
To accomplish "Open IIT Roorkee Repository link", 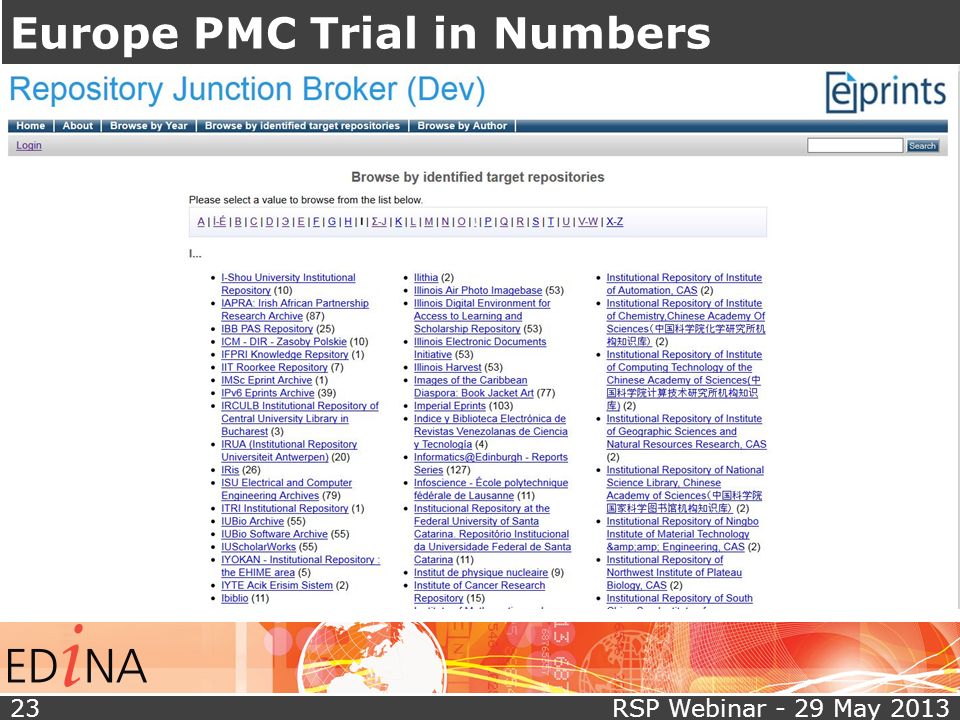I will coord(274,367).
